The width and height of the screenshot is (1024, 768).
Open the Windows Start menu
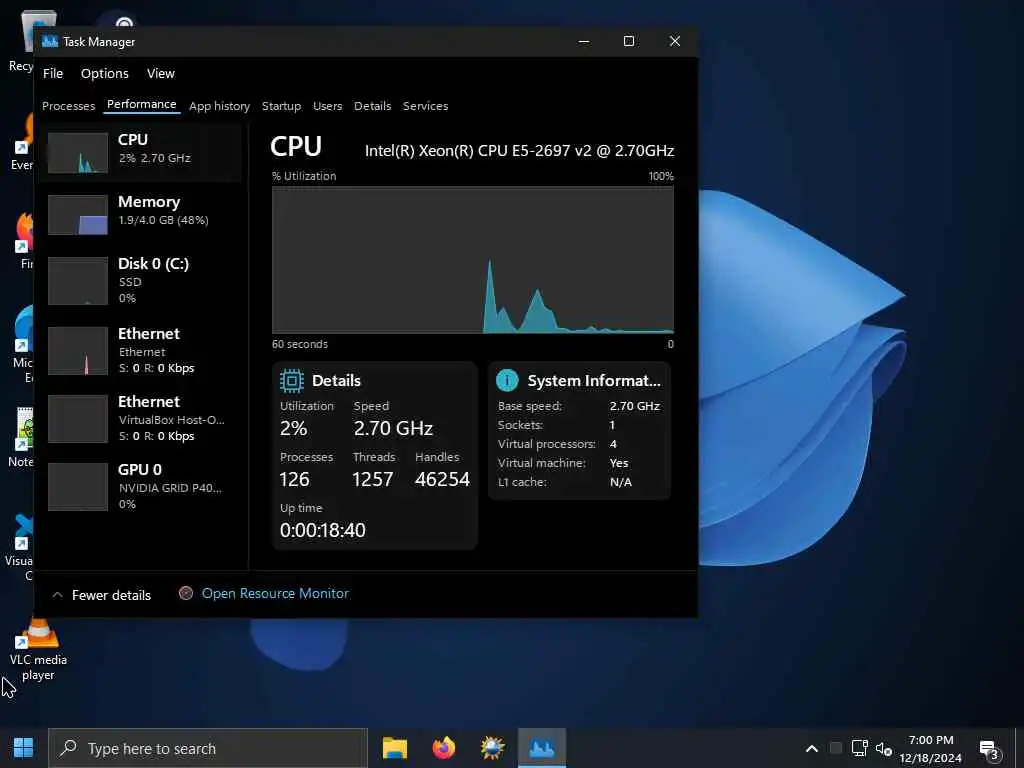pyautogui.click(x=24, y=748)
